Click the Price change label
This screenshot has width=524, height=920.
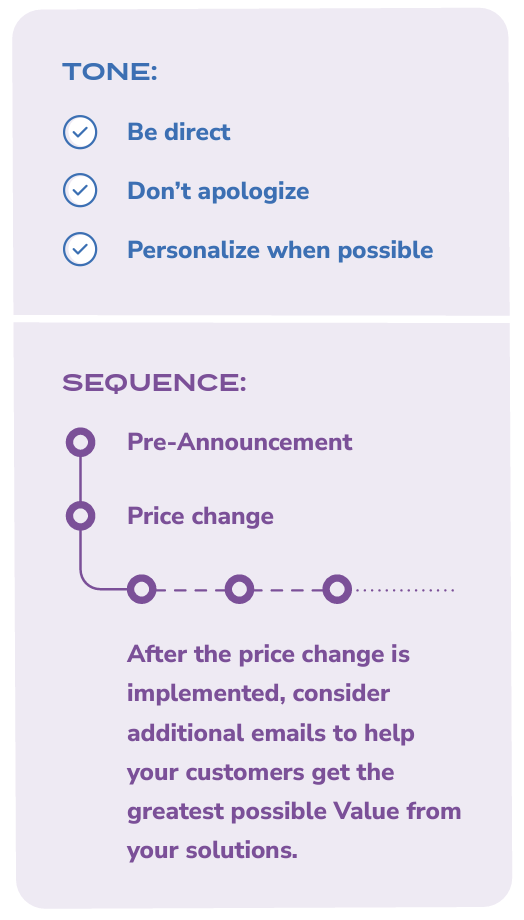click(201, 516)
